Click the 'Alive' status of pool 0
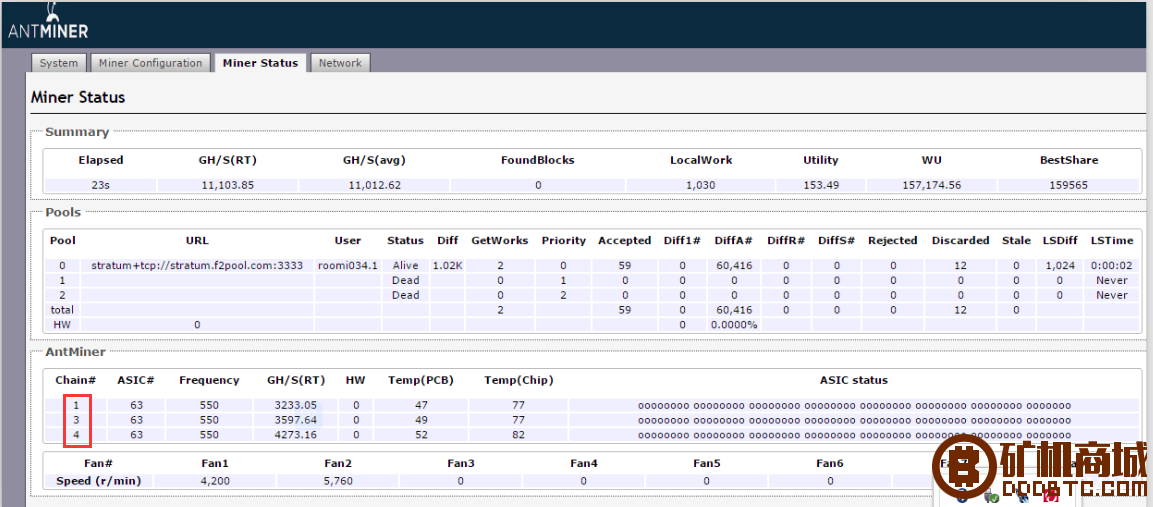The image size is (1153, 507). click(405, 265)
